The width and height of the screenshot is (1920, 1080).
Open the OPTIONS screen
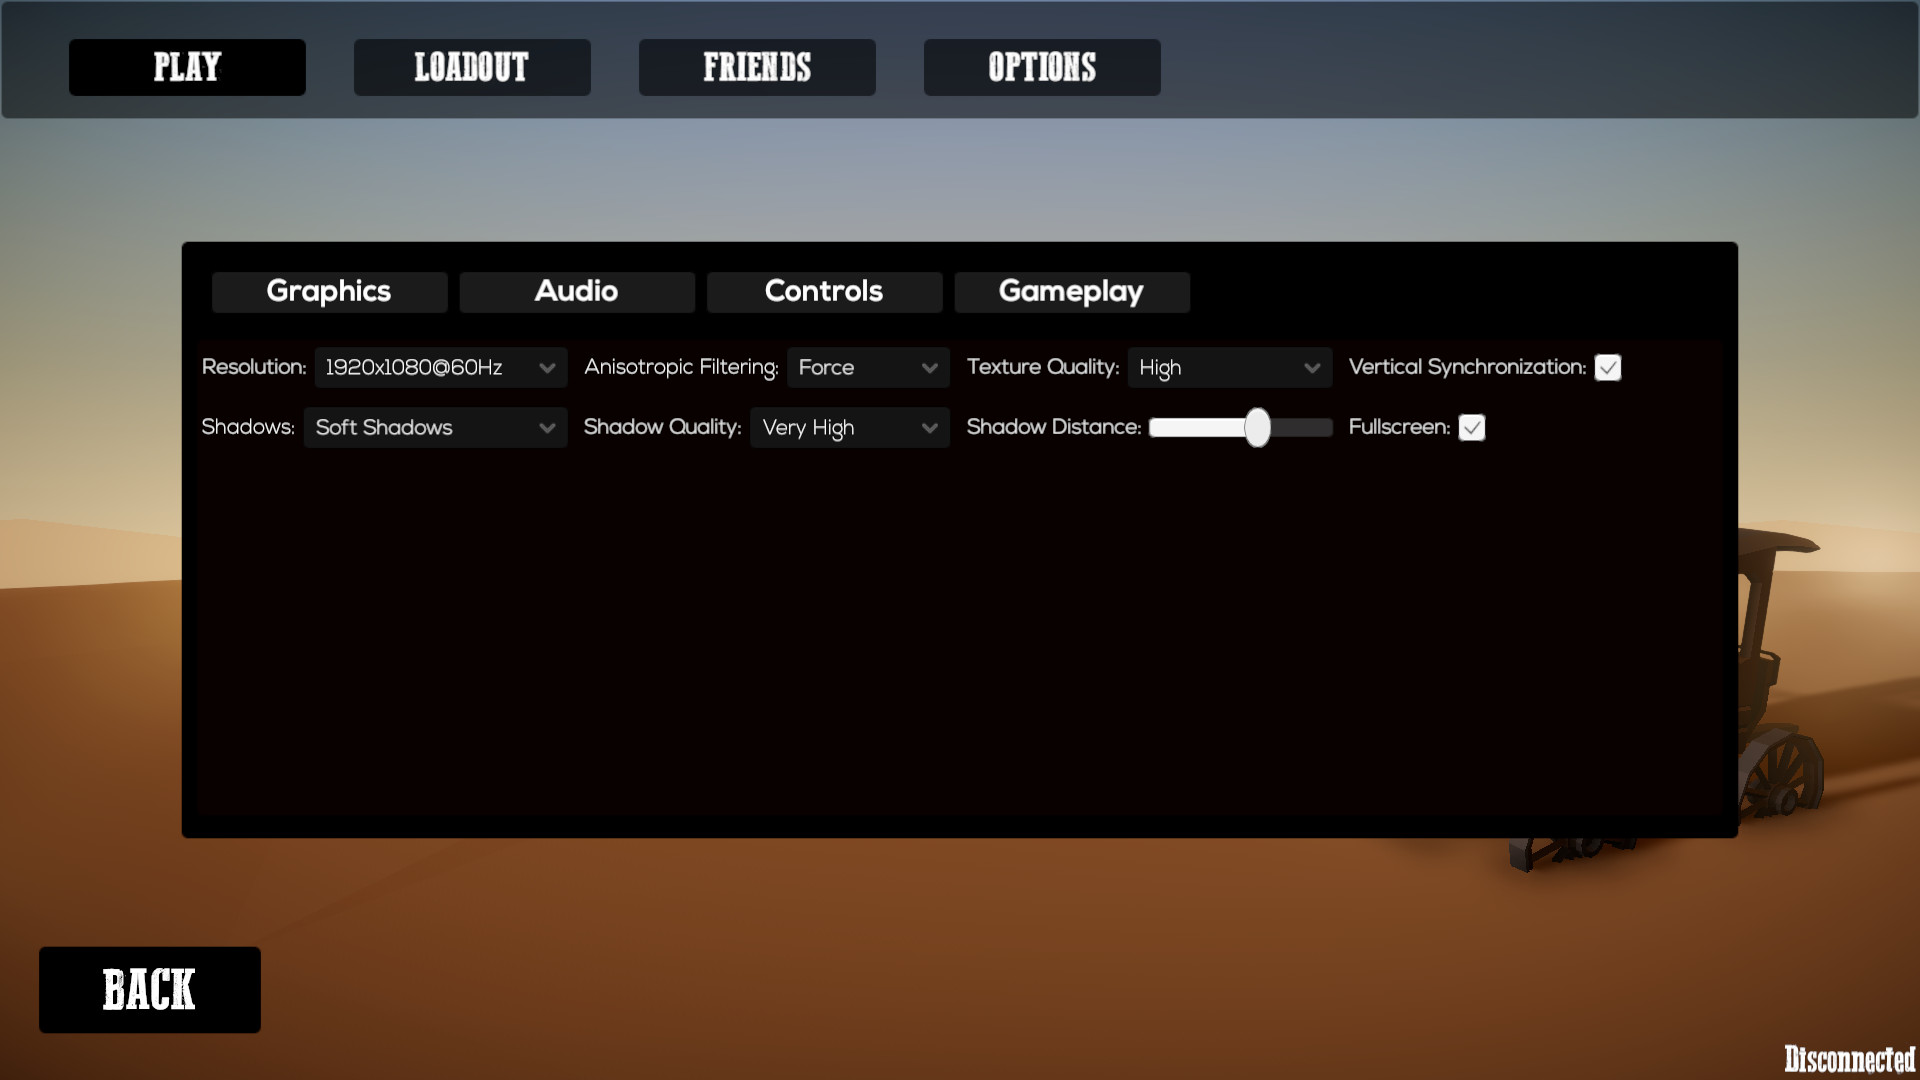[x=1042, y=67]
